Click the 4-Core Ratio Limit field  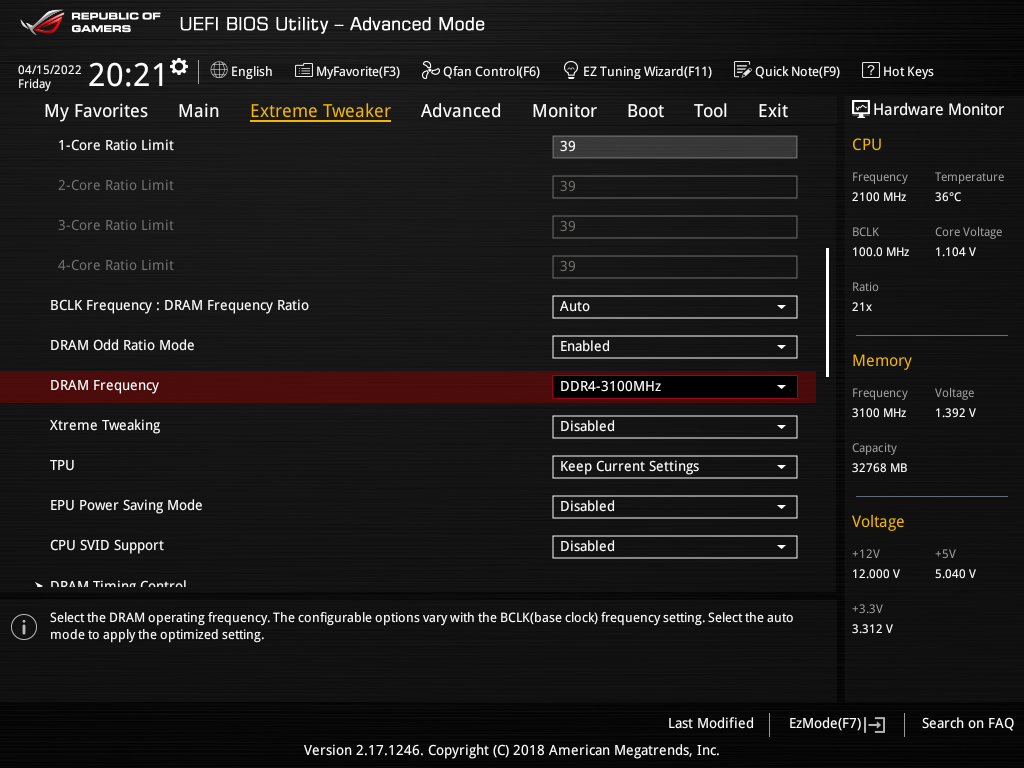674,266
